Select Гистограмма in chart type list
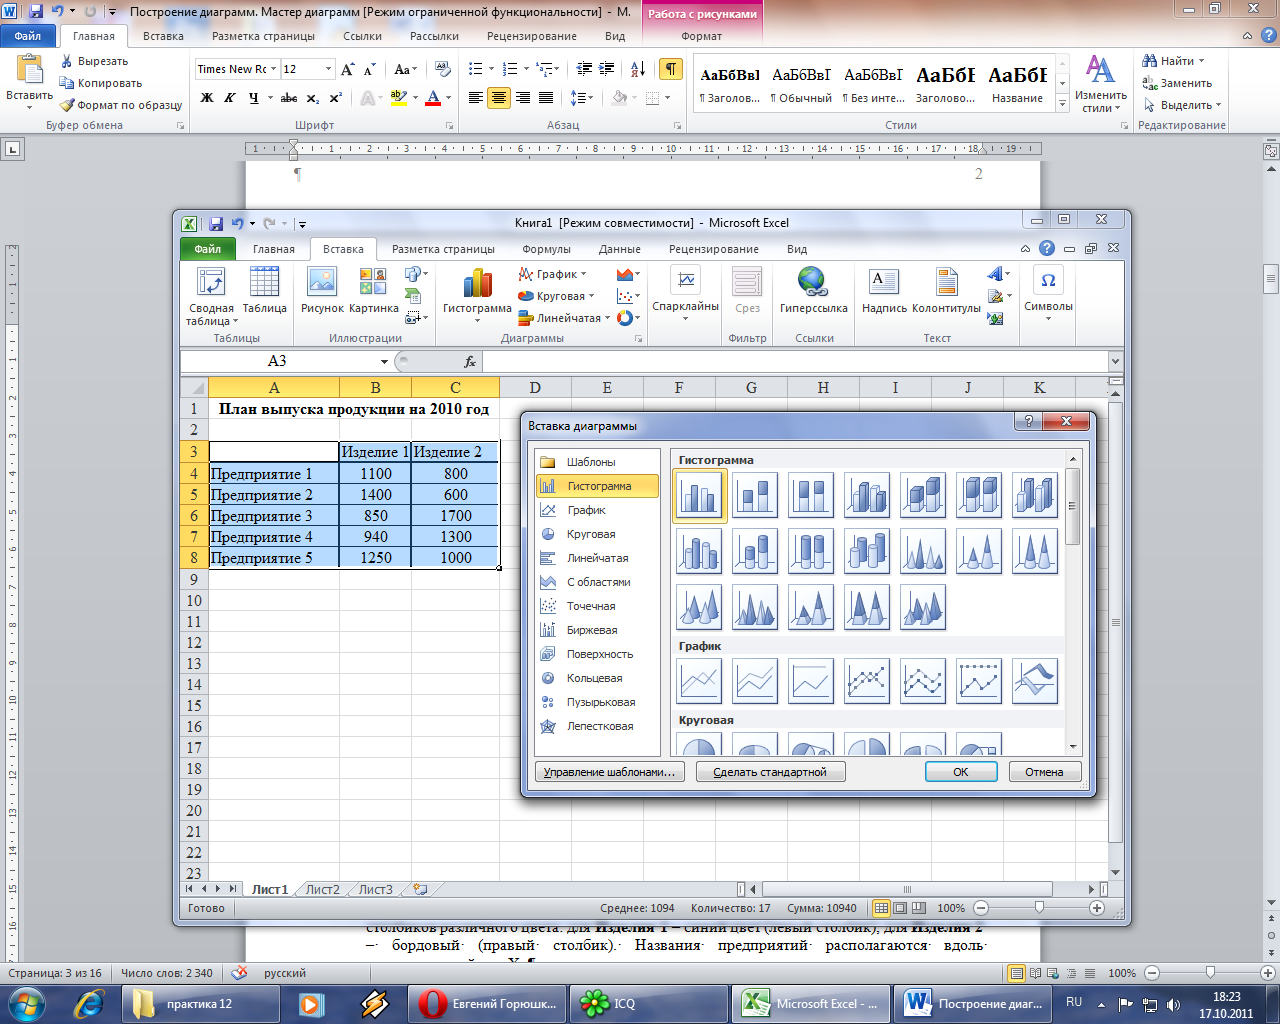Viewport: 1280px width, 1024px height. coord(598,486)
